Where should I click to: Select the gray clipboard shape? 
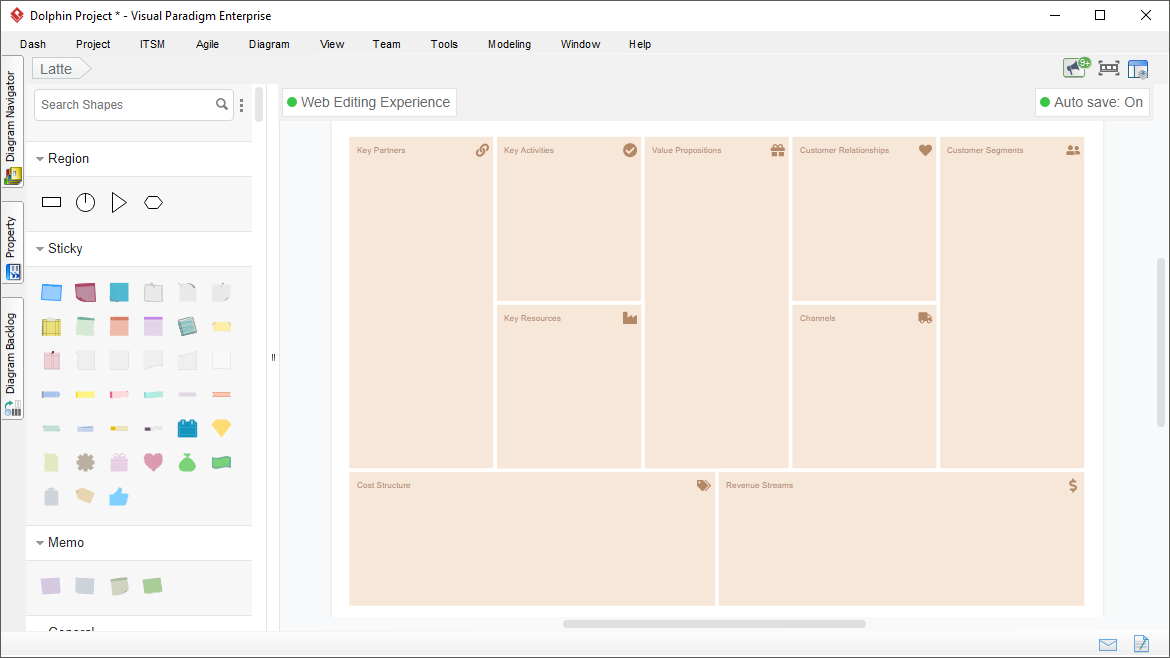51,496
